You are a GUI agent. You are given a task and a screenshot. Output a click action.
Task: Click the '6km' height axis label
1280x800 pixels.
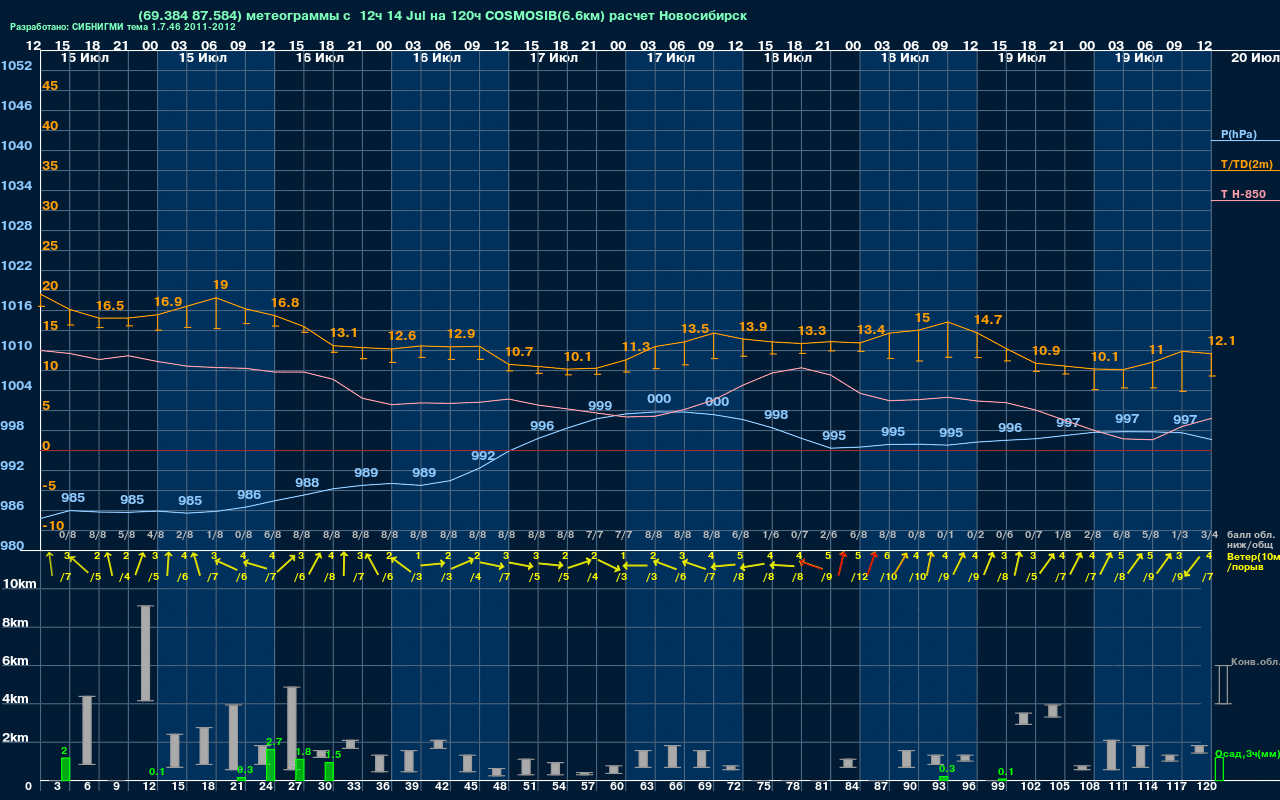coord(17,662)
